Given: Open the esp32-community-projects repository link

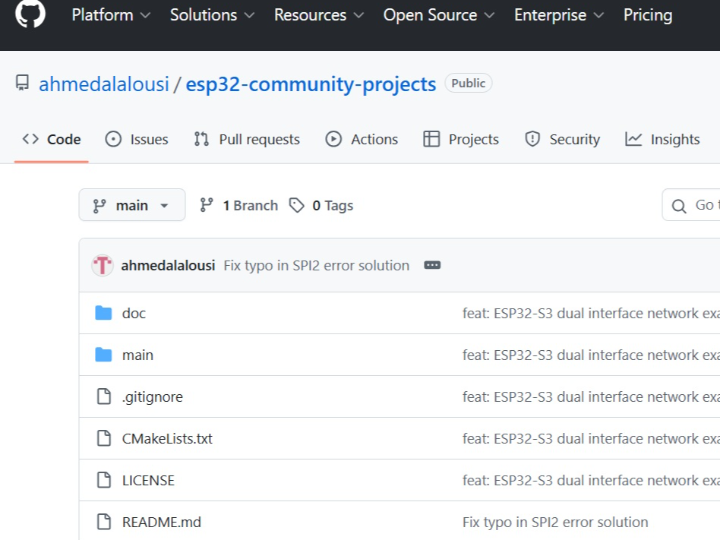Looking at the screenshot, I should pos(311,84).
